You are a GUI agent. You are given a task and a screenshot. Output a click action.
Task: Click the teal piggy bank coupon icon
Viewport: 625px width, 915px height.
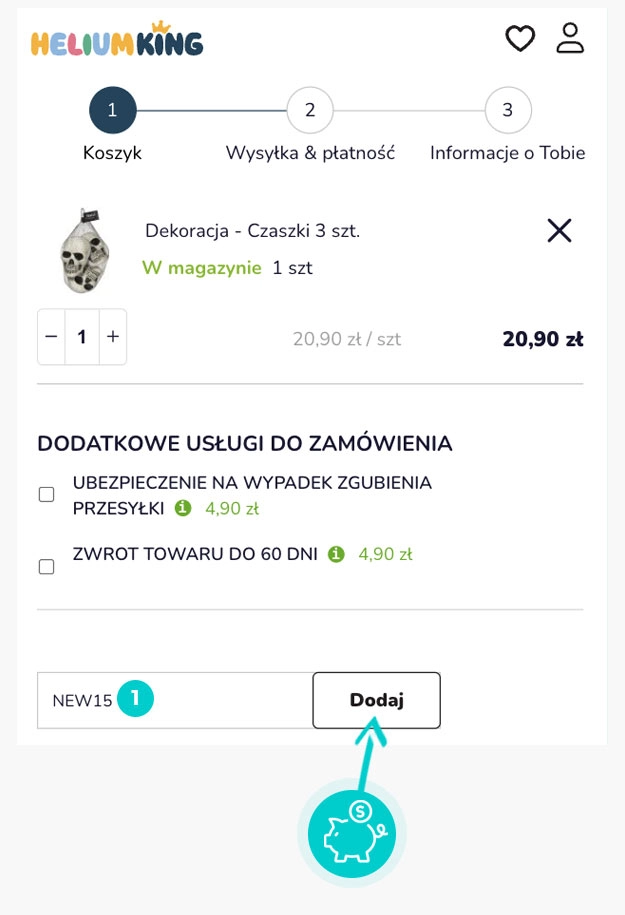point(351,833)
